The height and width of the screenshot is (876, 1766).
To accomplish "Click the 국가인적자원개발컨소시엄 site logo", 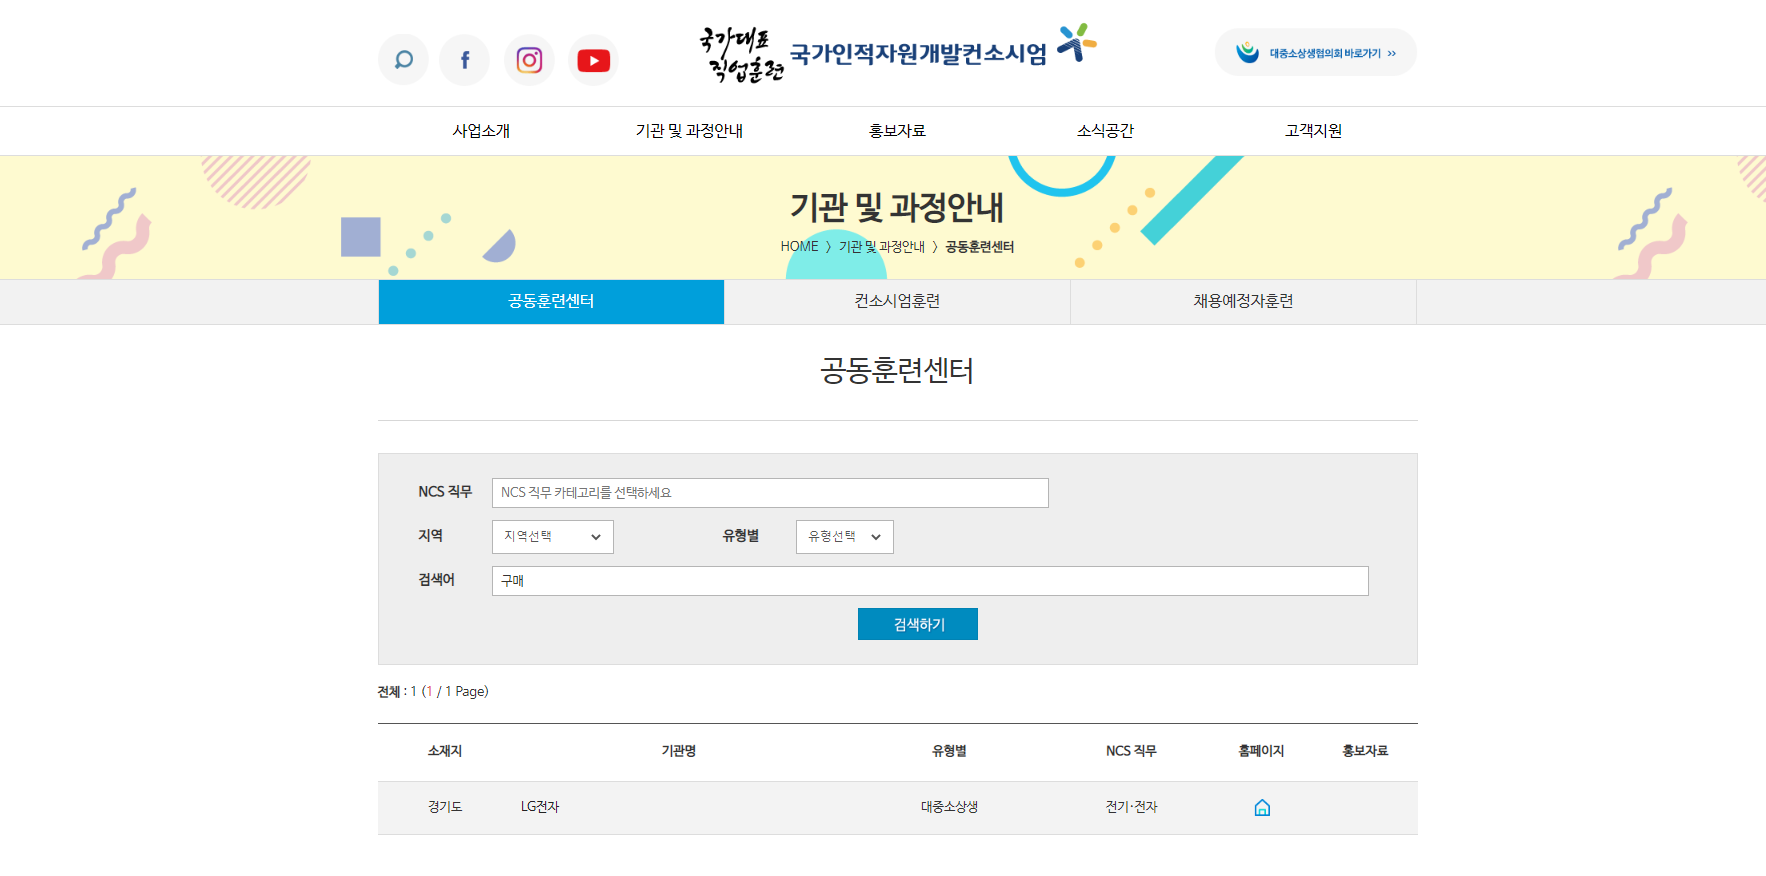I will (896, 53).
